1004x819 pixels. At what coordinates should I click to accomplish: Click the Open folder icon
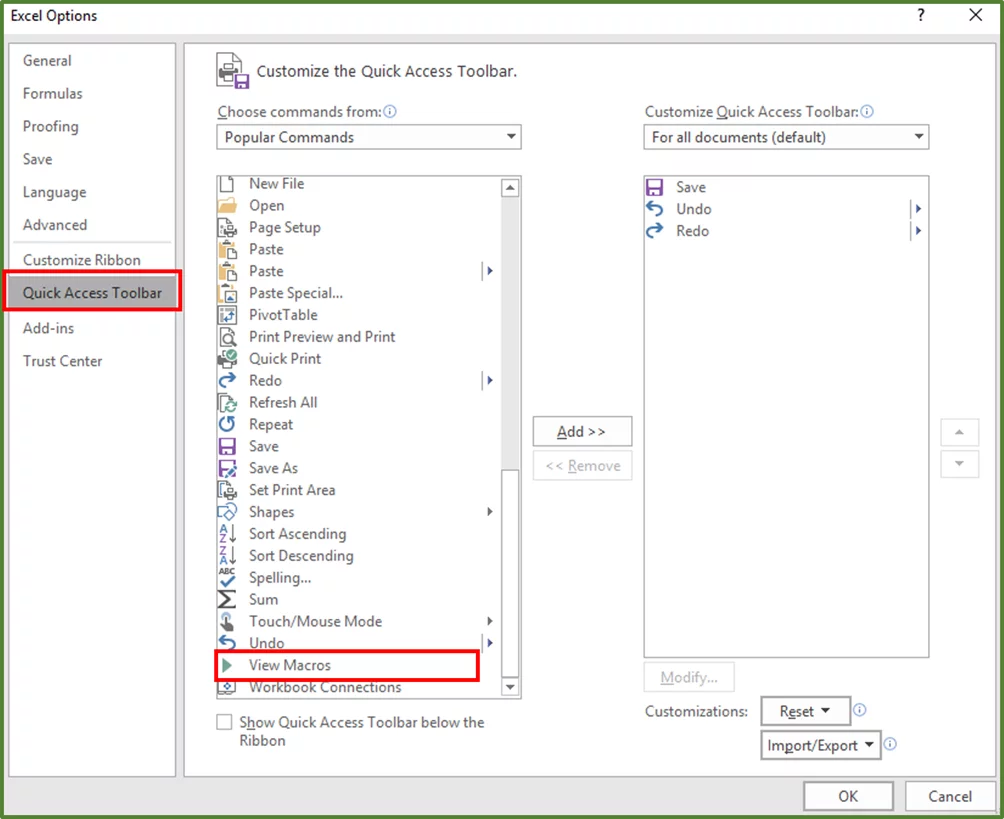(228, 205)
